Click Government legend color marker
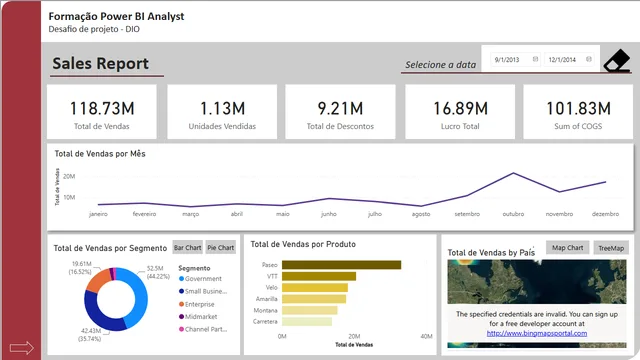Image resolution: width=640 pixels, height=360 pixels. tap(181, 279)
